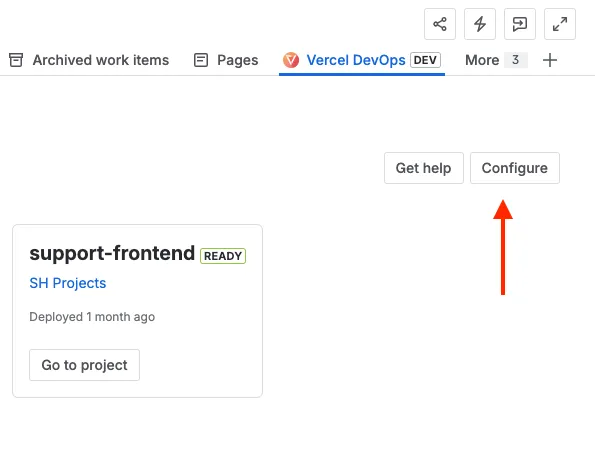The height and width of the screenshot is (472, 595).
Task: Click the share icon button
Action: tap(439, 24)
